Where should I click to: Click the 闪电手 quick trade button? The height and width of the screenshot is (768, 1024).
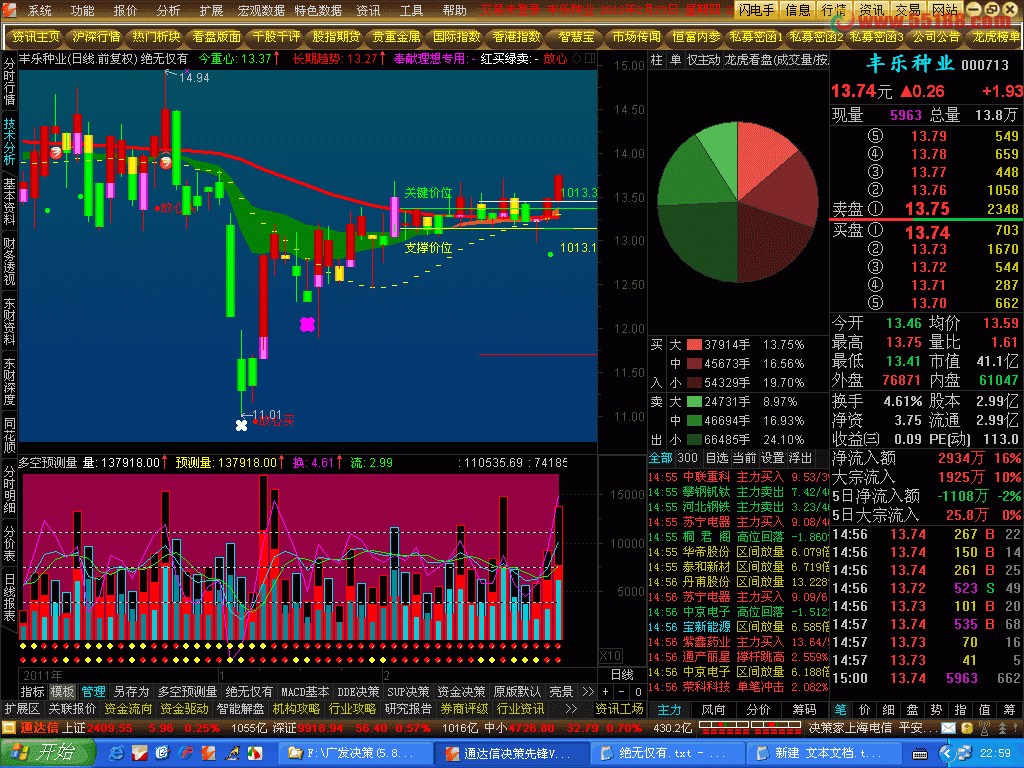point(756,9)
